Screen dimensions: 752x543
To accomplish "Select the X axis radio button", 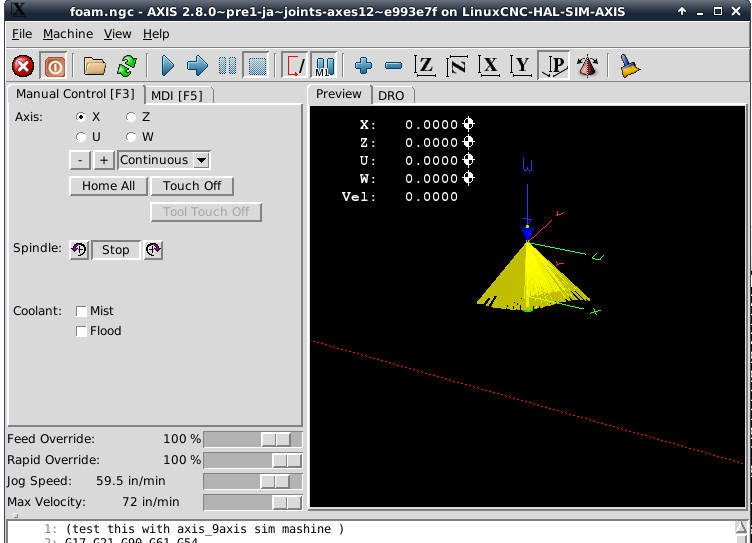I will pos(81,117).
